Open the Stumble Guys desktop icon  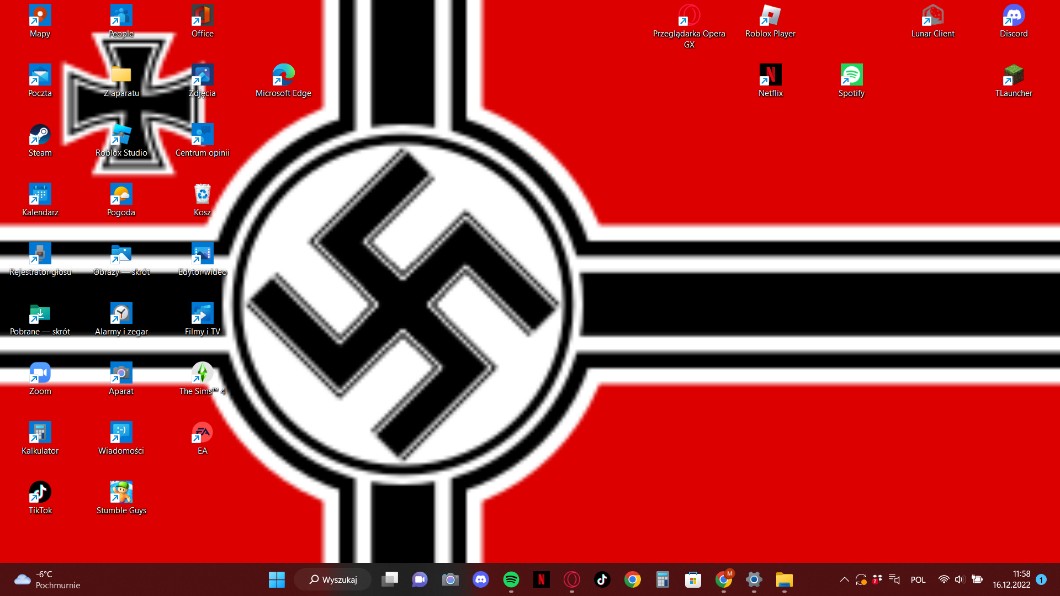(x=121, y=493)
